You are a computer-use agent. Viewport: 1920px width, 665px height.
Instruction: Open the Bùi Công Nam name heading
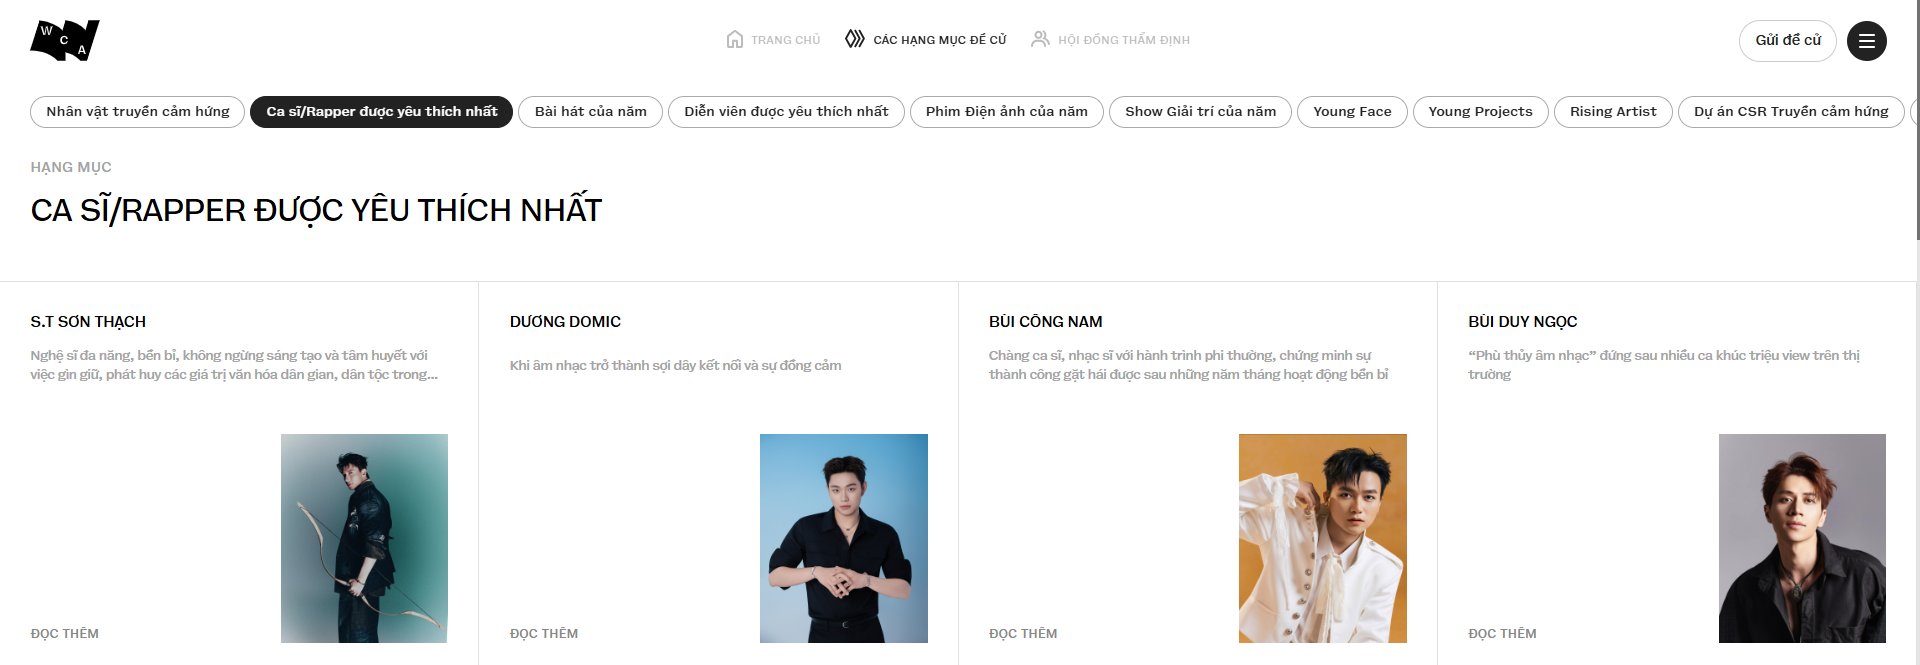pyautogui.click(x=1045, y=322)
